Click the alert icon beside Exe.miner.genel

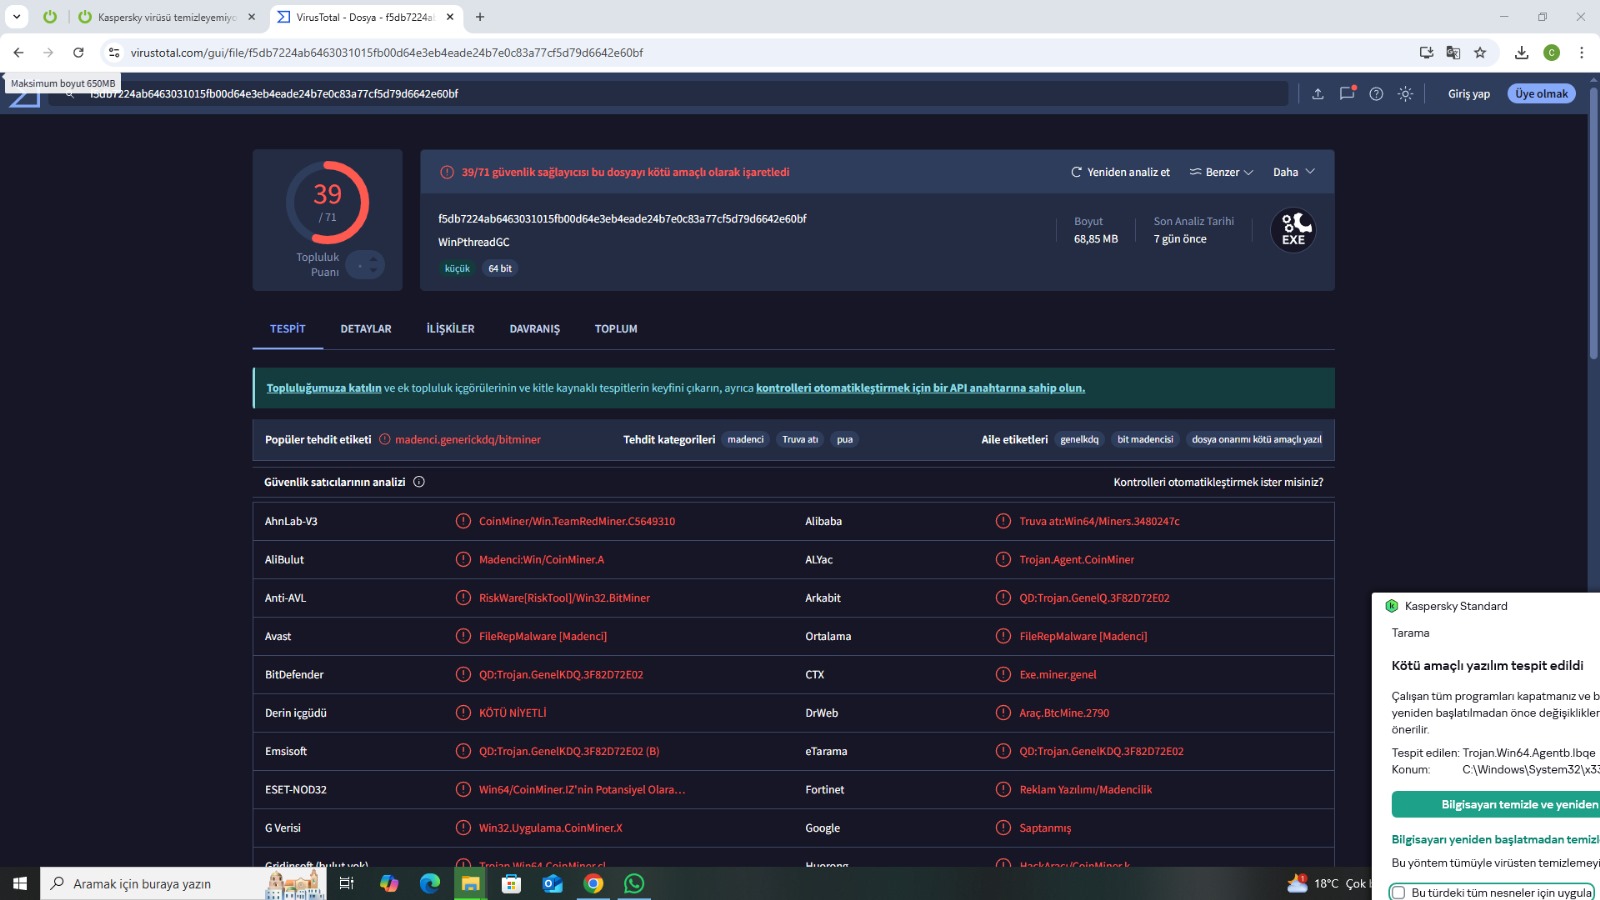pyautogui.click(x=1003, y=675)
